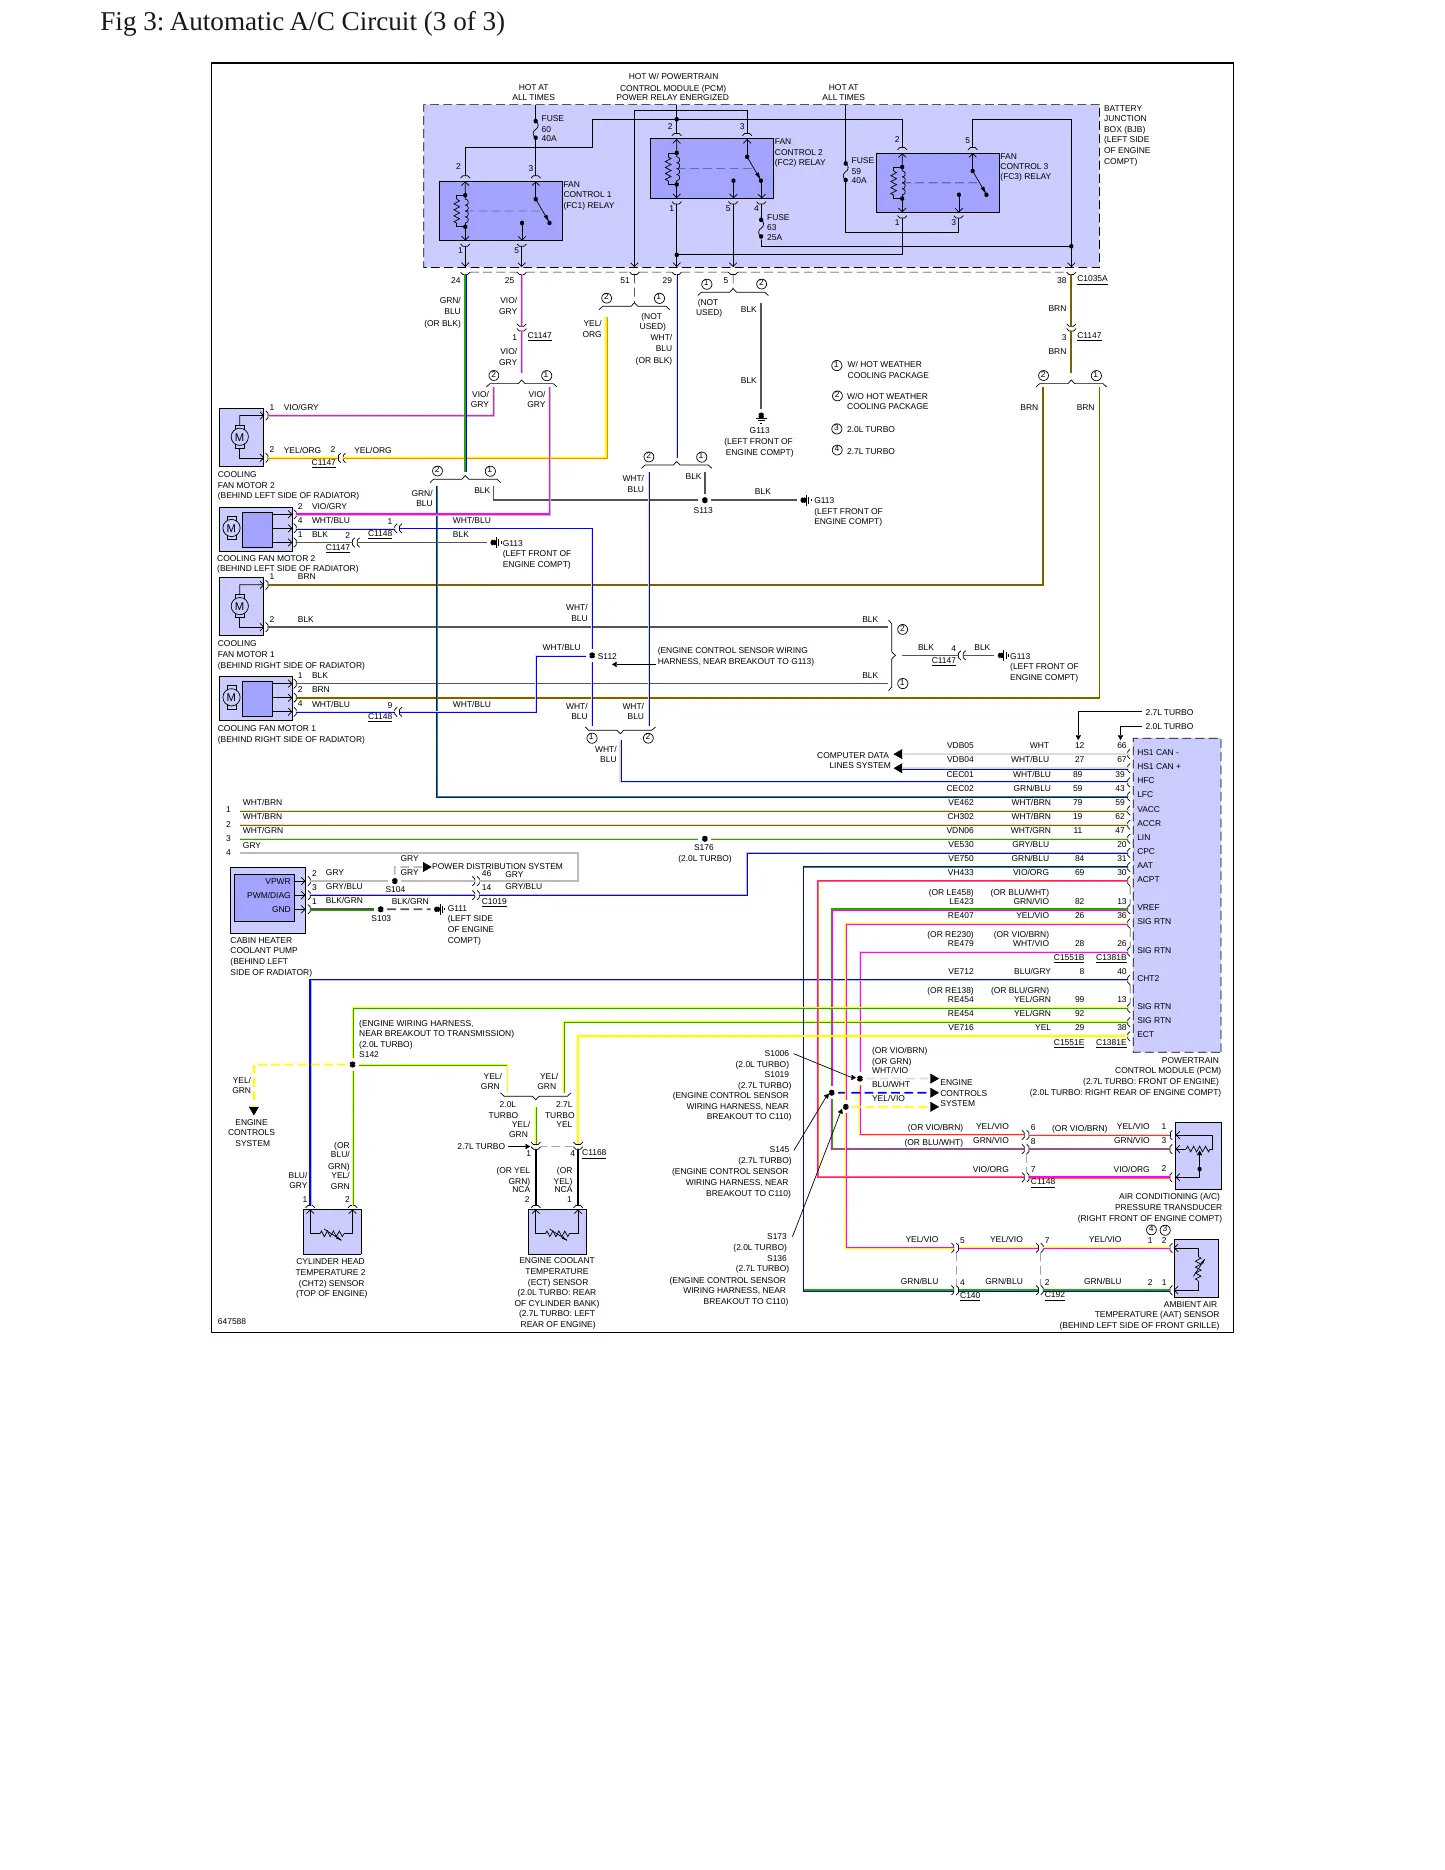This screenshot has width=1445, height=1870.
Task: Click the 'HS1 CAN +' pin label
Action: coord(1159,766)
